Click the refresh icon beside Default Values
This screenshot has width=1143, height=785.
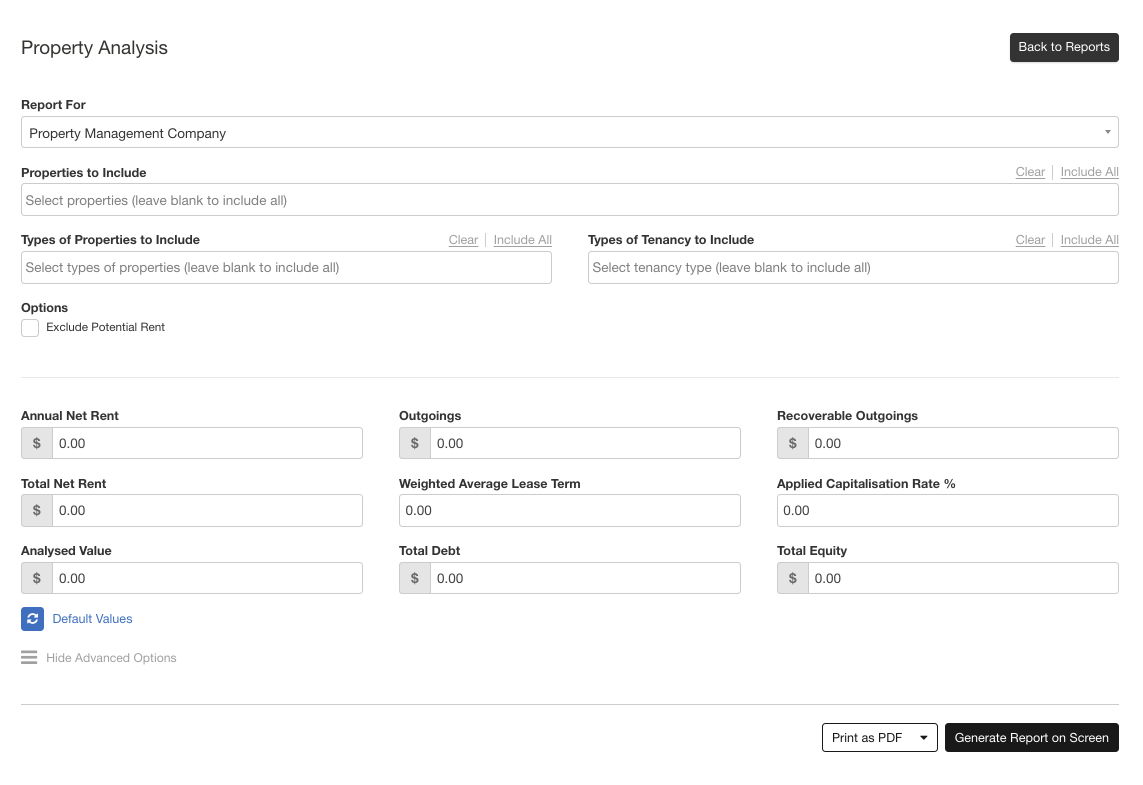[x=30, y=619]
